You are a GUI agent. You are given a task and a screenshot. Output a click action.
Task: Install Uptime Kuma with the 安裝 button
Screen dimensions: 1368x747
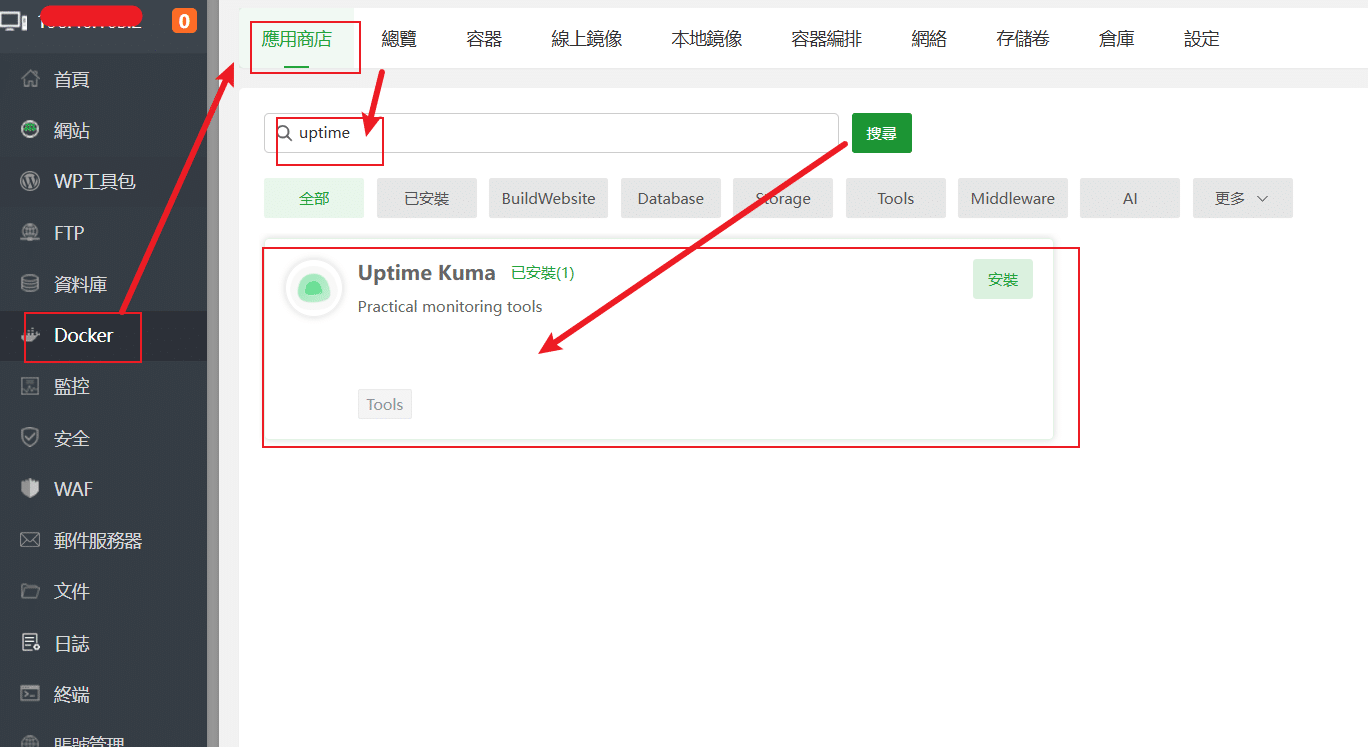pos(1002,279)
